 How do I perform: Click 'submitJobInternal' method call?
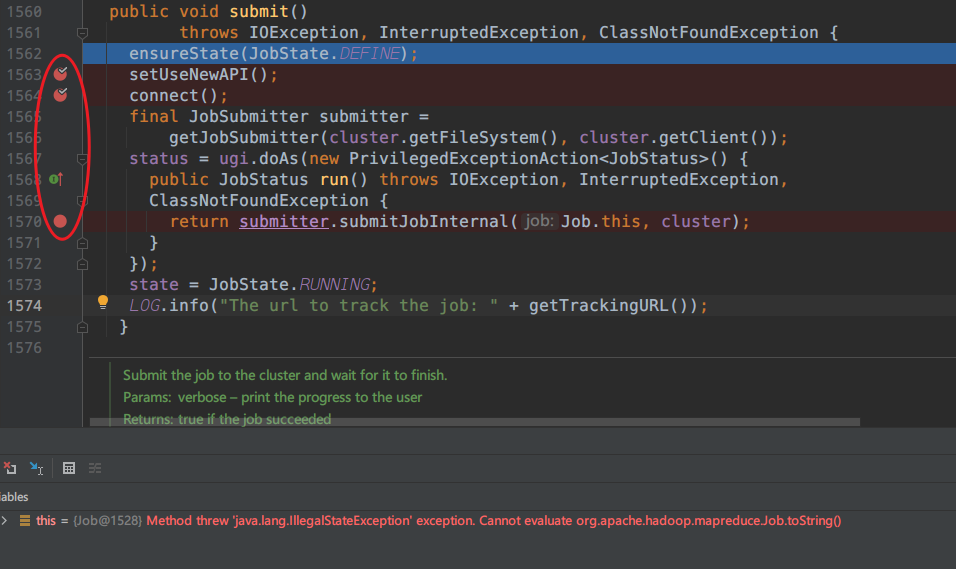424,221
